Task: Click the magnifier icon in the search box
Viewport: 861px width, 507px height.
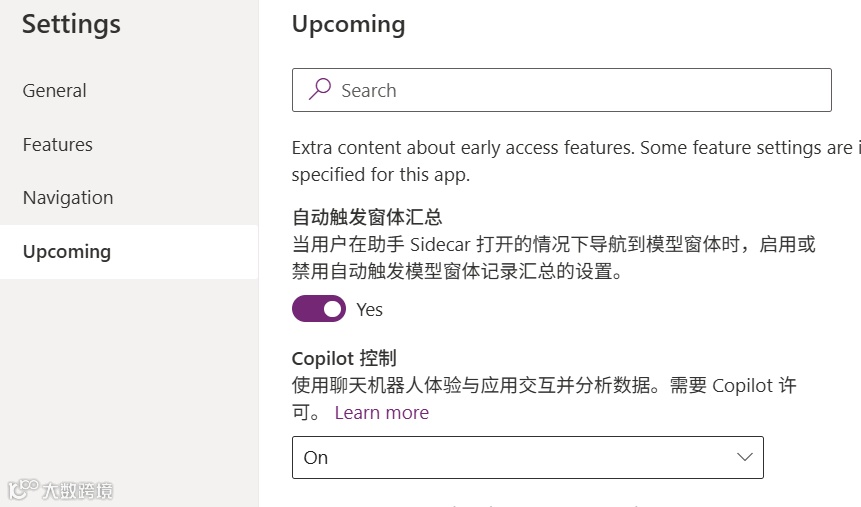Action: point(320,90)
